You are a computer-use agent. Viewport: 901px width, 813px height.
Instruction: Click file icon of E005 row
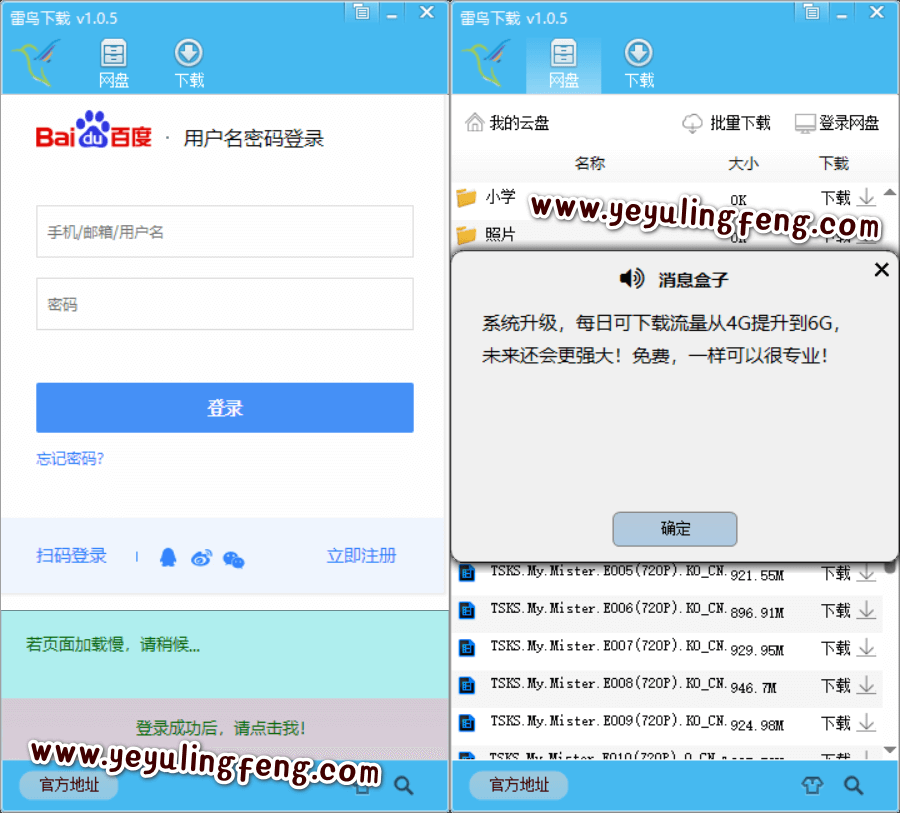coord(467,573)
